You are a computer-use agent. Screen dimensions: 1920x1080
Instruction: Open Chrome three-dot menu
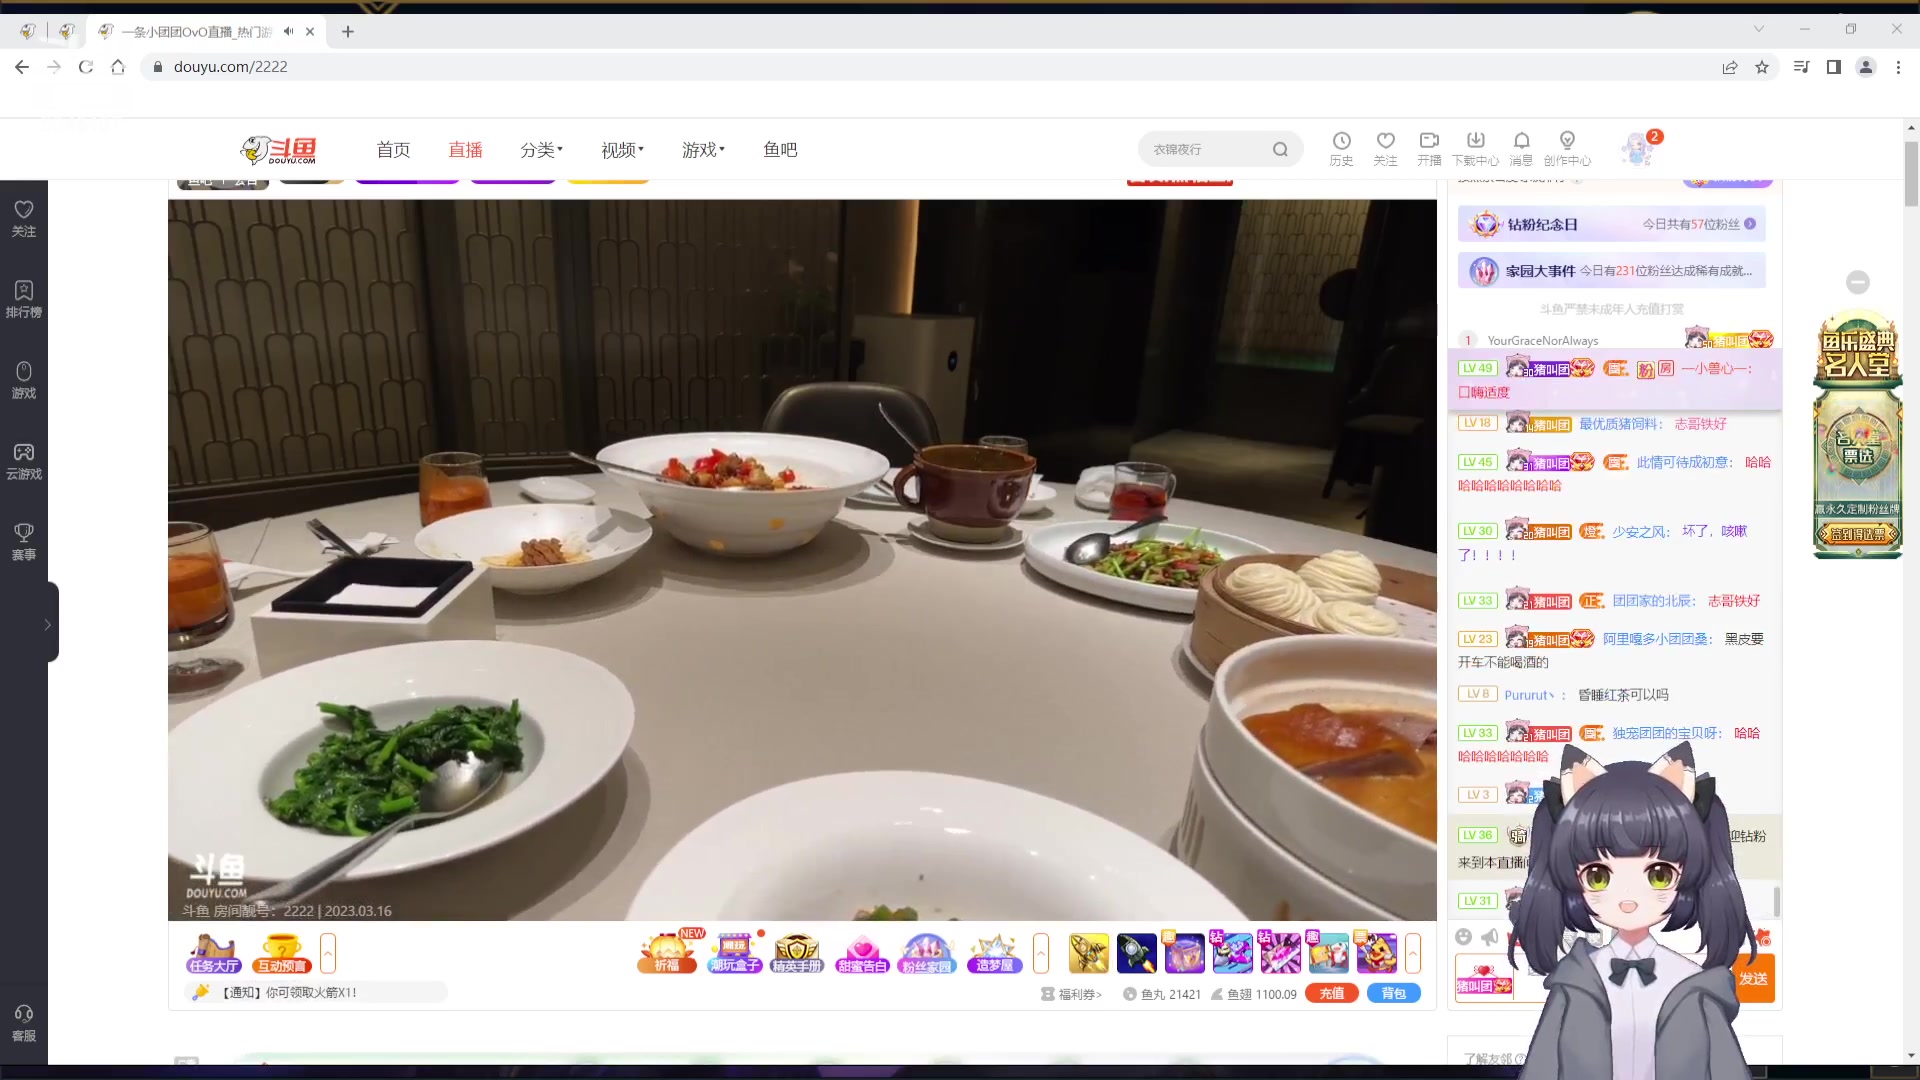point(1898,67)
